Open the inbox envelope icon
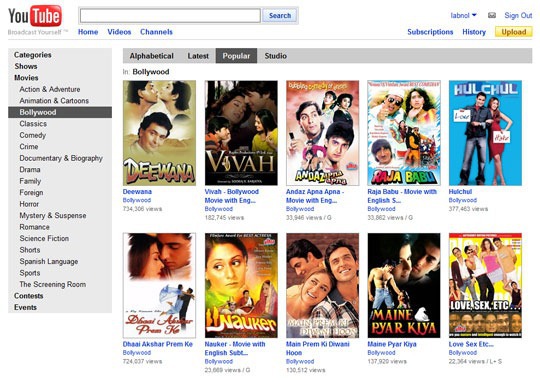 click(492, 15)
